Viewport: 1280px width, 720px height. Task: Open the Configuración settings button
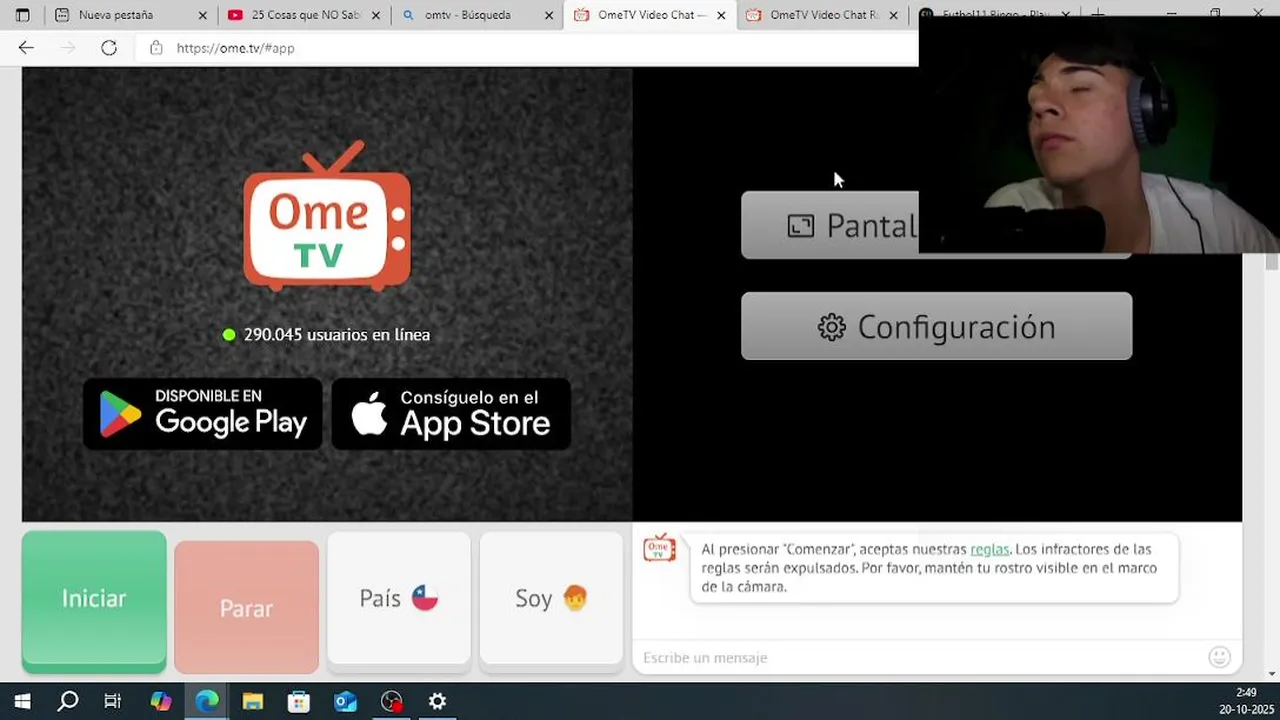(936, 326)
